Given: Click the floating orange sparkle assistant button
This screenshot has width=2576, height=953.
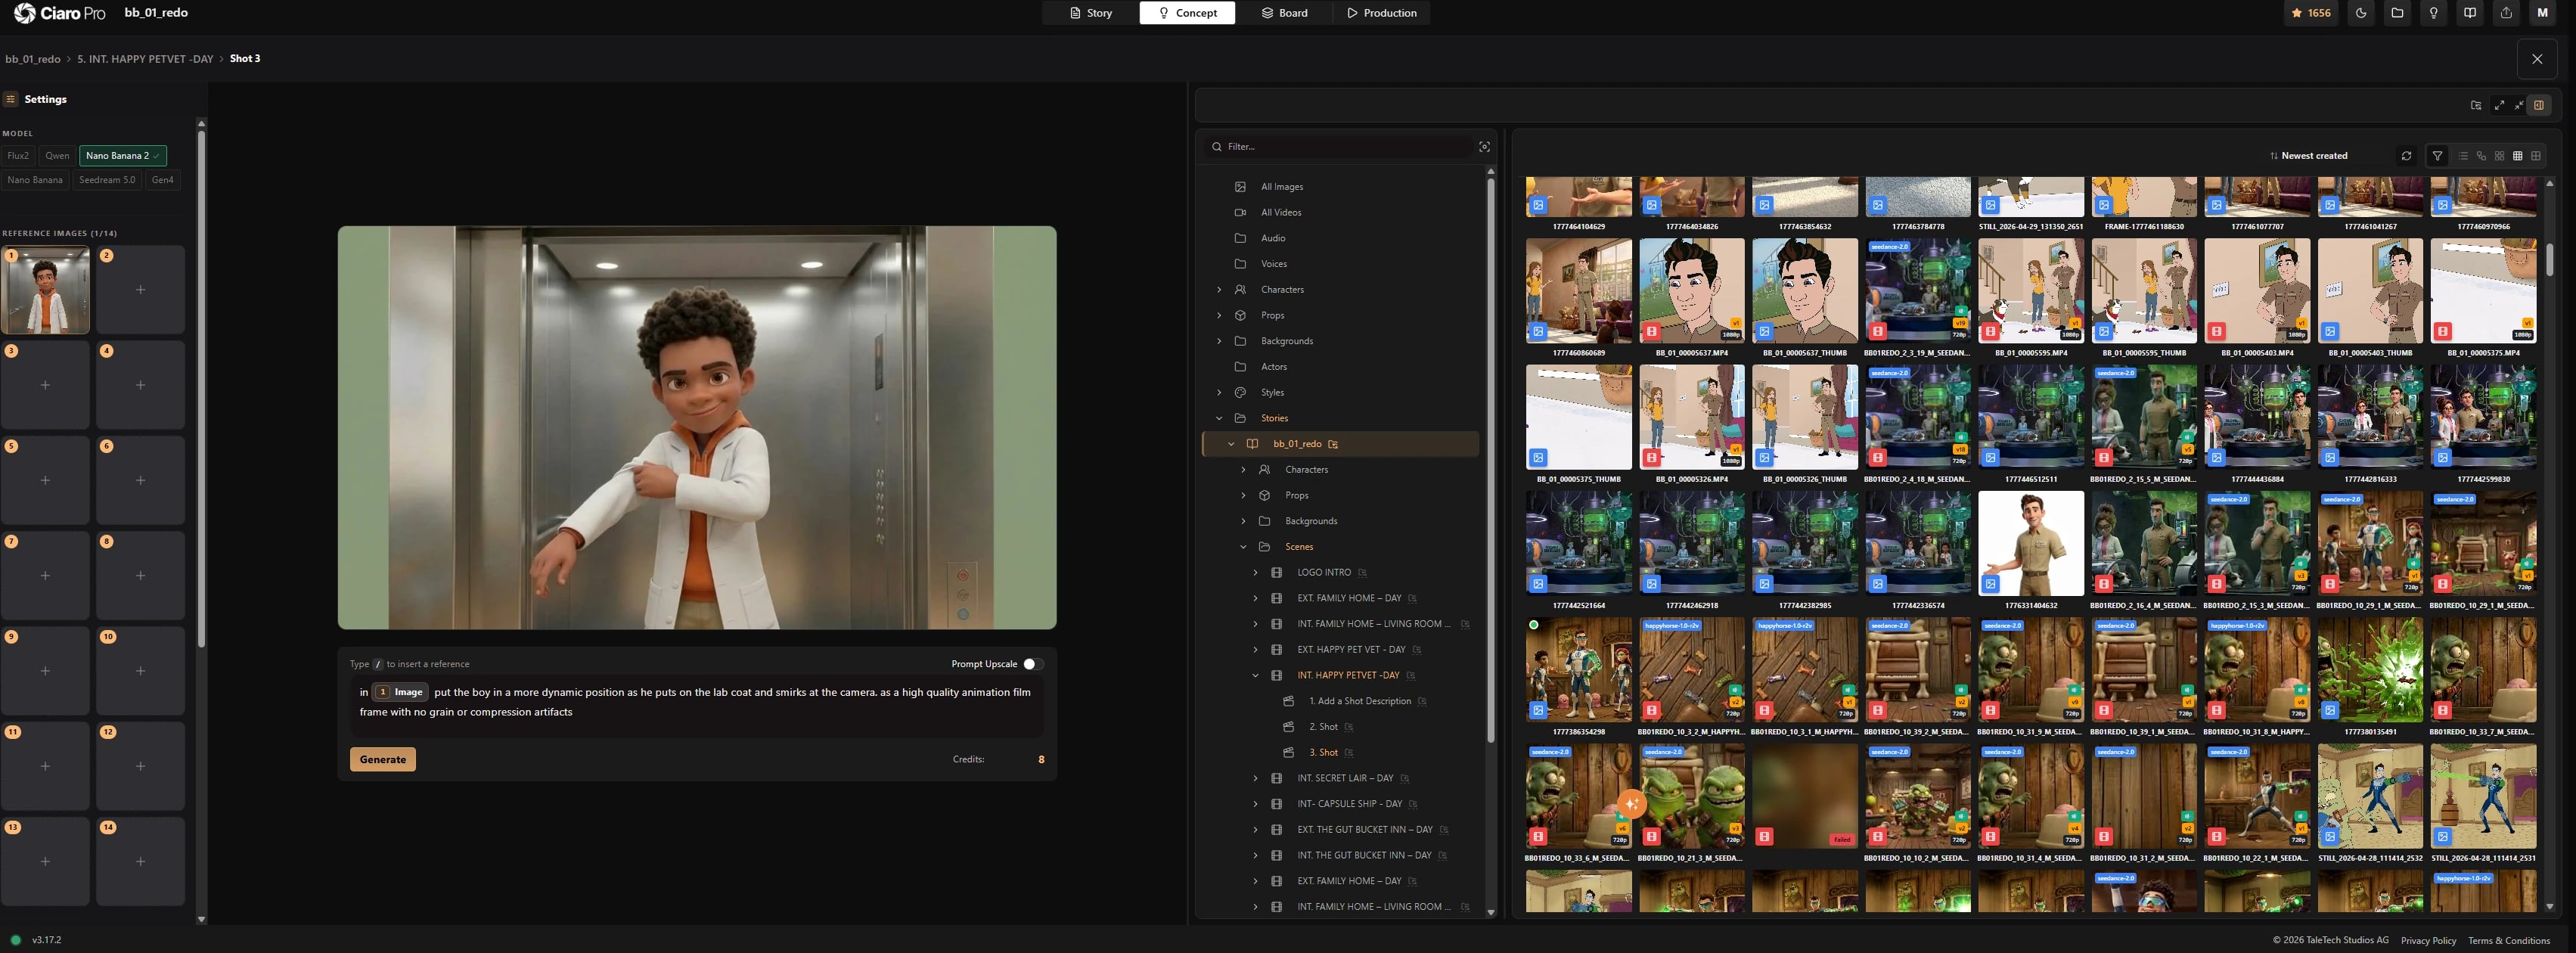Looking at the screenshot, I should pos(1631,803).
